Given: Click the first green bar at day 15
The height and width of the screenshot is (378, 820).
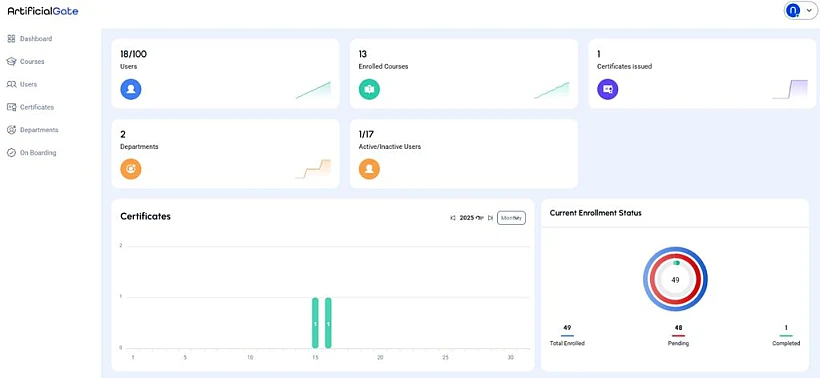Looking at the screenshot, I should [x=315, y=323].
